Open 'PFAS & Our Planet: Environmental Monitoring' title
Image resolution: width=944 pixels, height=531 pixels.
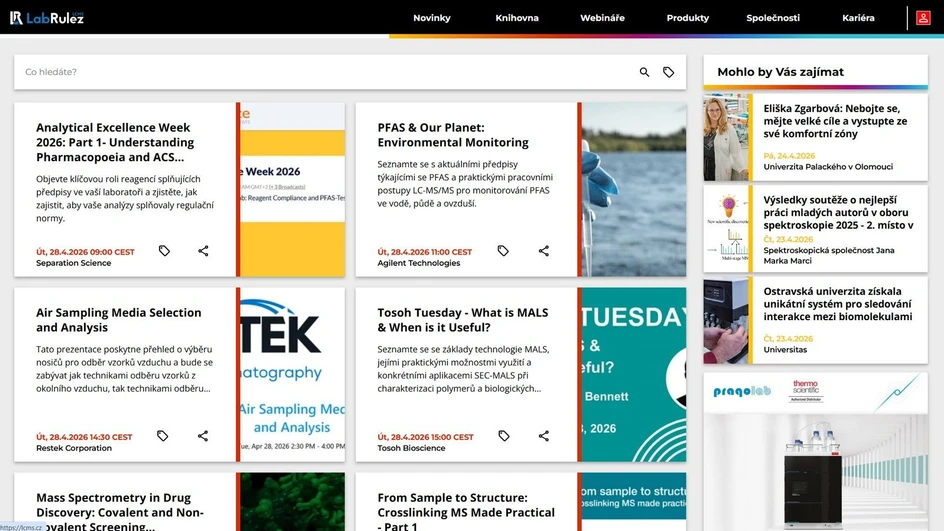tap(453, 135)
